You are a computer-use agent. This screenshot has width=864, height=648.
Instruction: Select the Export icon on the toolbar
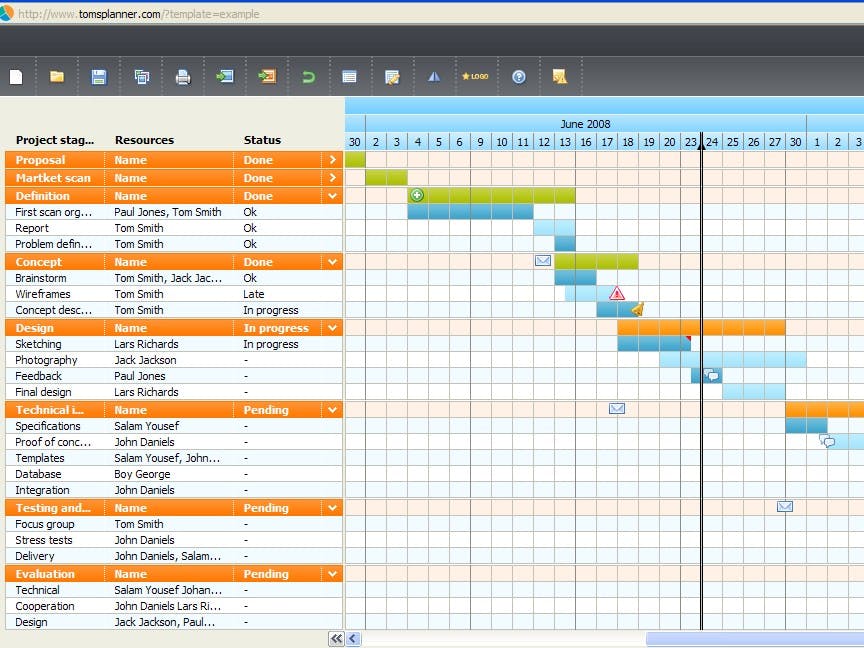click(266, 76)
